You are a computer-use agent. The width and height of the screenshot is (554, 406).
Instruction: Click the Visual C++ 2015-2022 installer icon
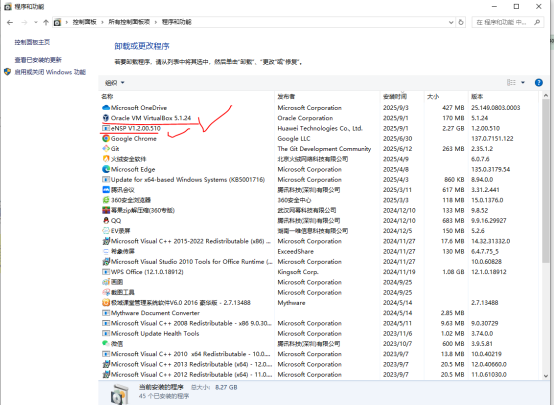(106, 241)
